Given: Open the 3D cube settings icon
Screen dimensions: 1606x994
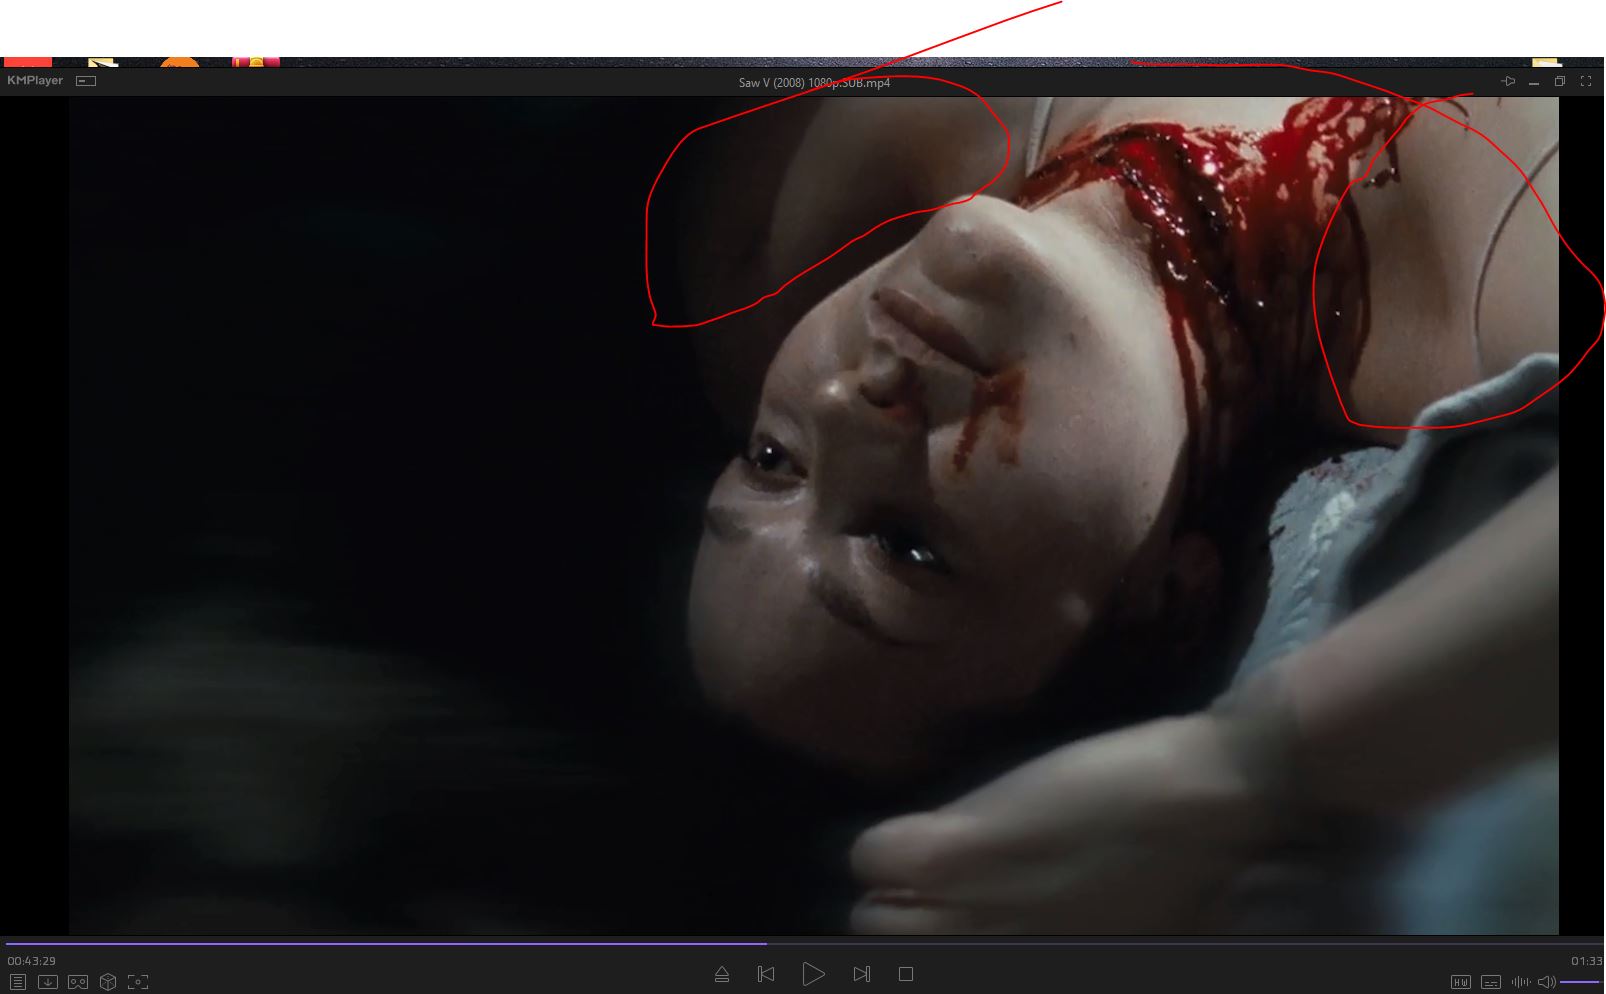Looking at the screenshot, I should 108,982.
